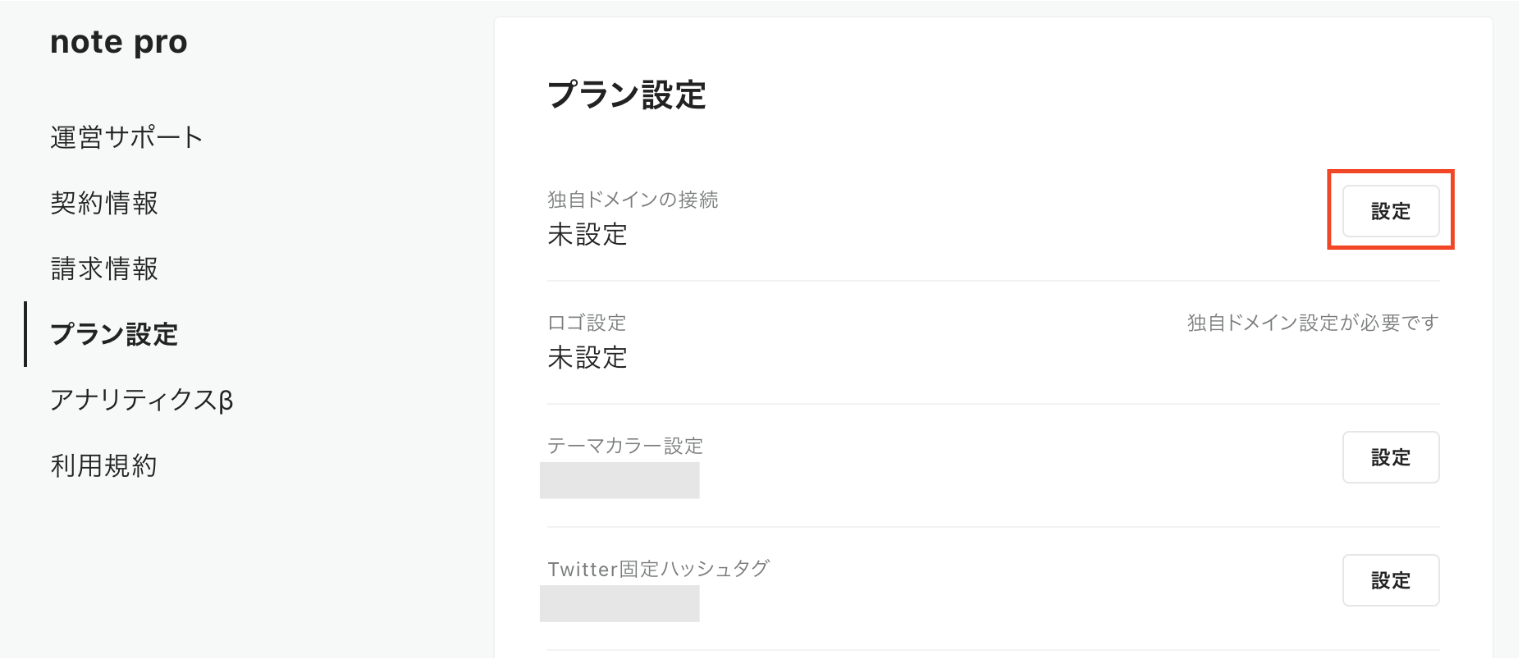Screen dimensions: 1519x658
Task: Click gray placeholder under Twitter固定ハッシュタグ
Action: [x=619, y=603]
